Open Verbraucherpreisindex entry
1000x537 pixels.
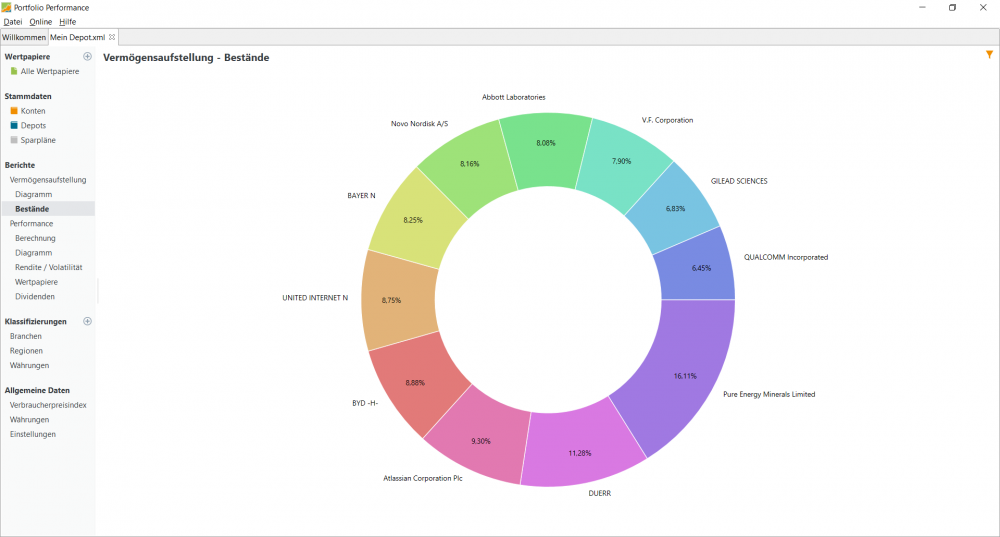tap(48, 405)
